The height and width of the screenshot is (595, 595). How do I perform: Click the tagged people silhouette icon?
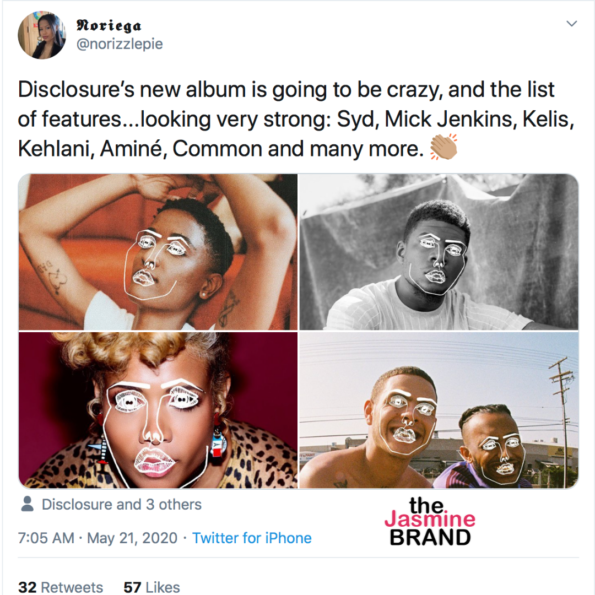27,504
